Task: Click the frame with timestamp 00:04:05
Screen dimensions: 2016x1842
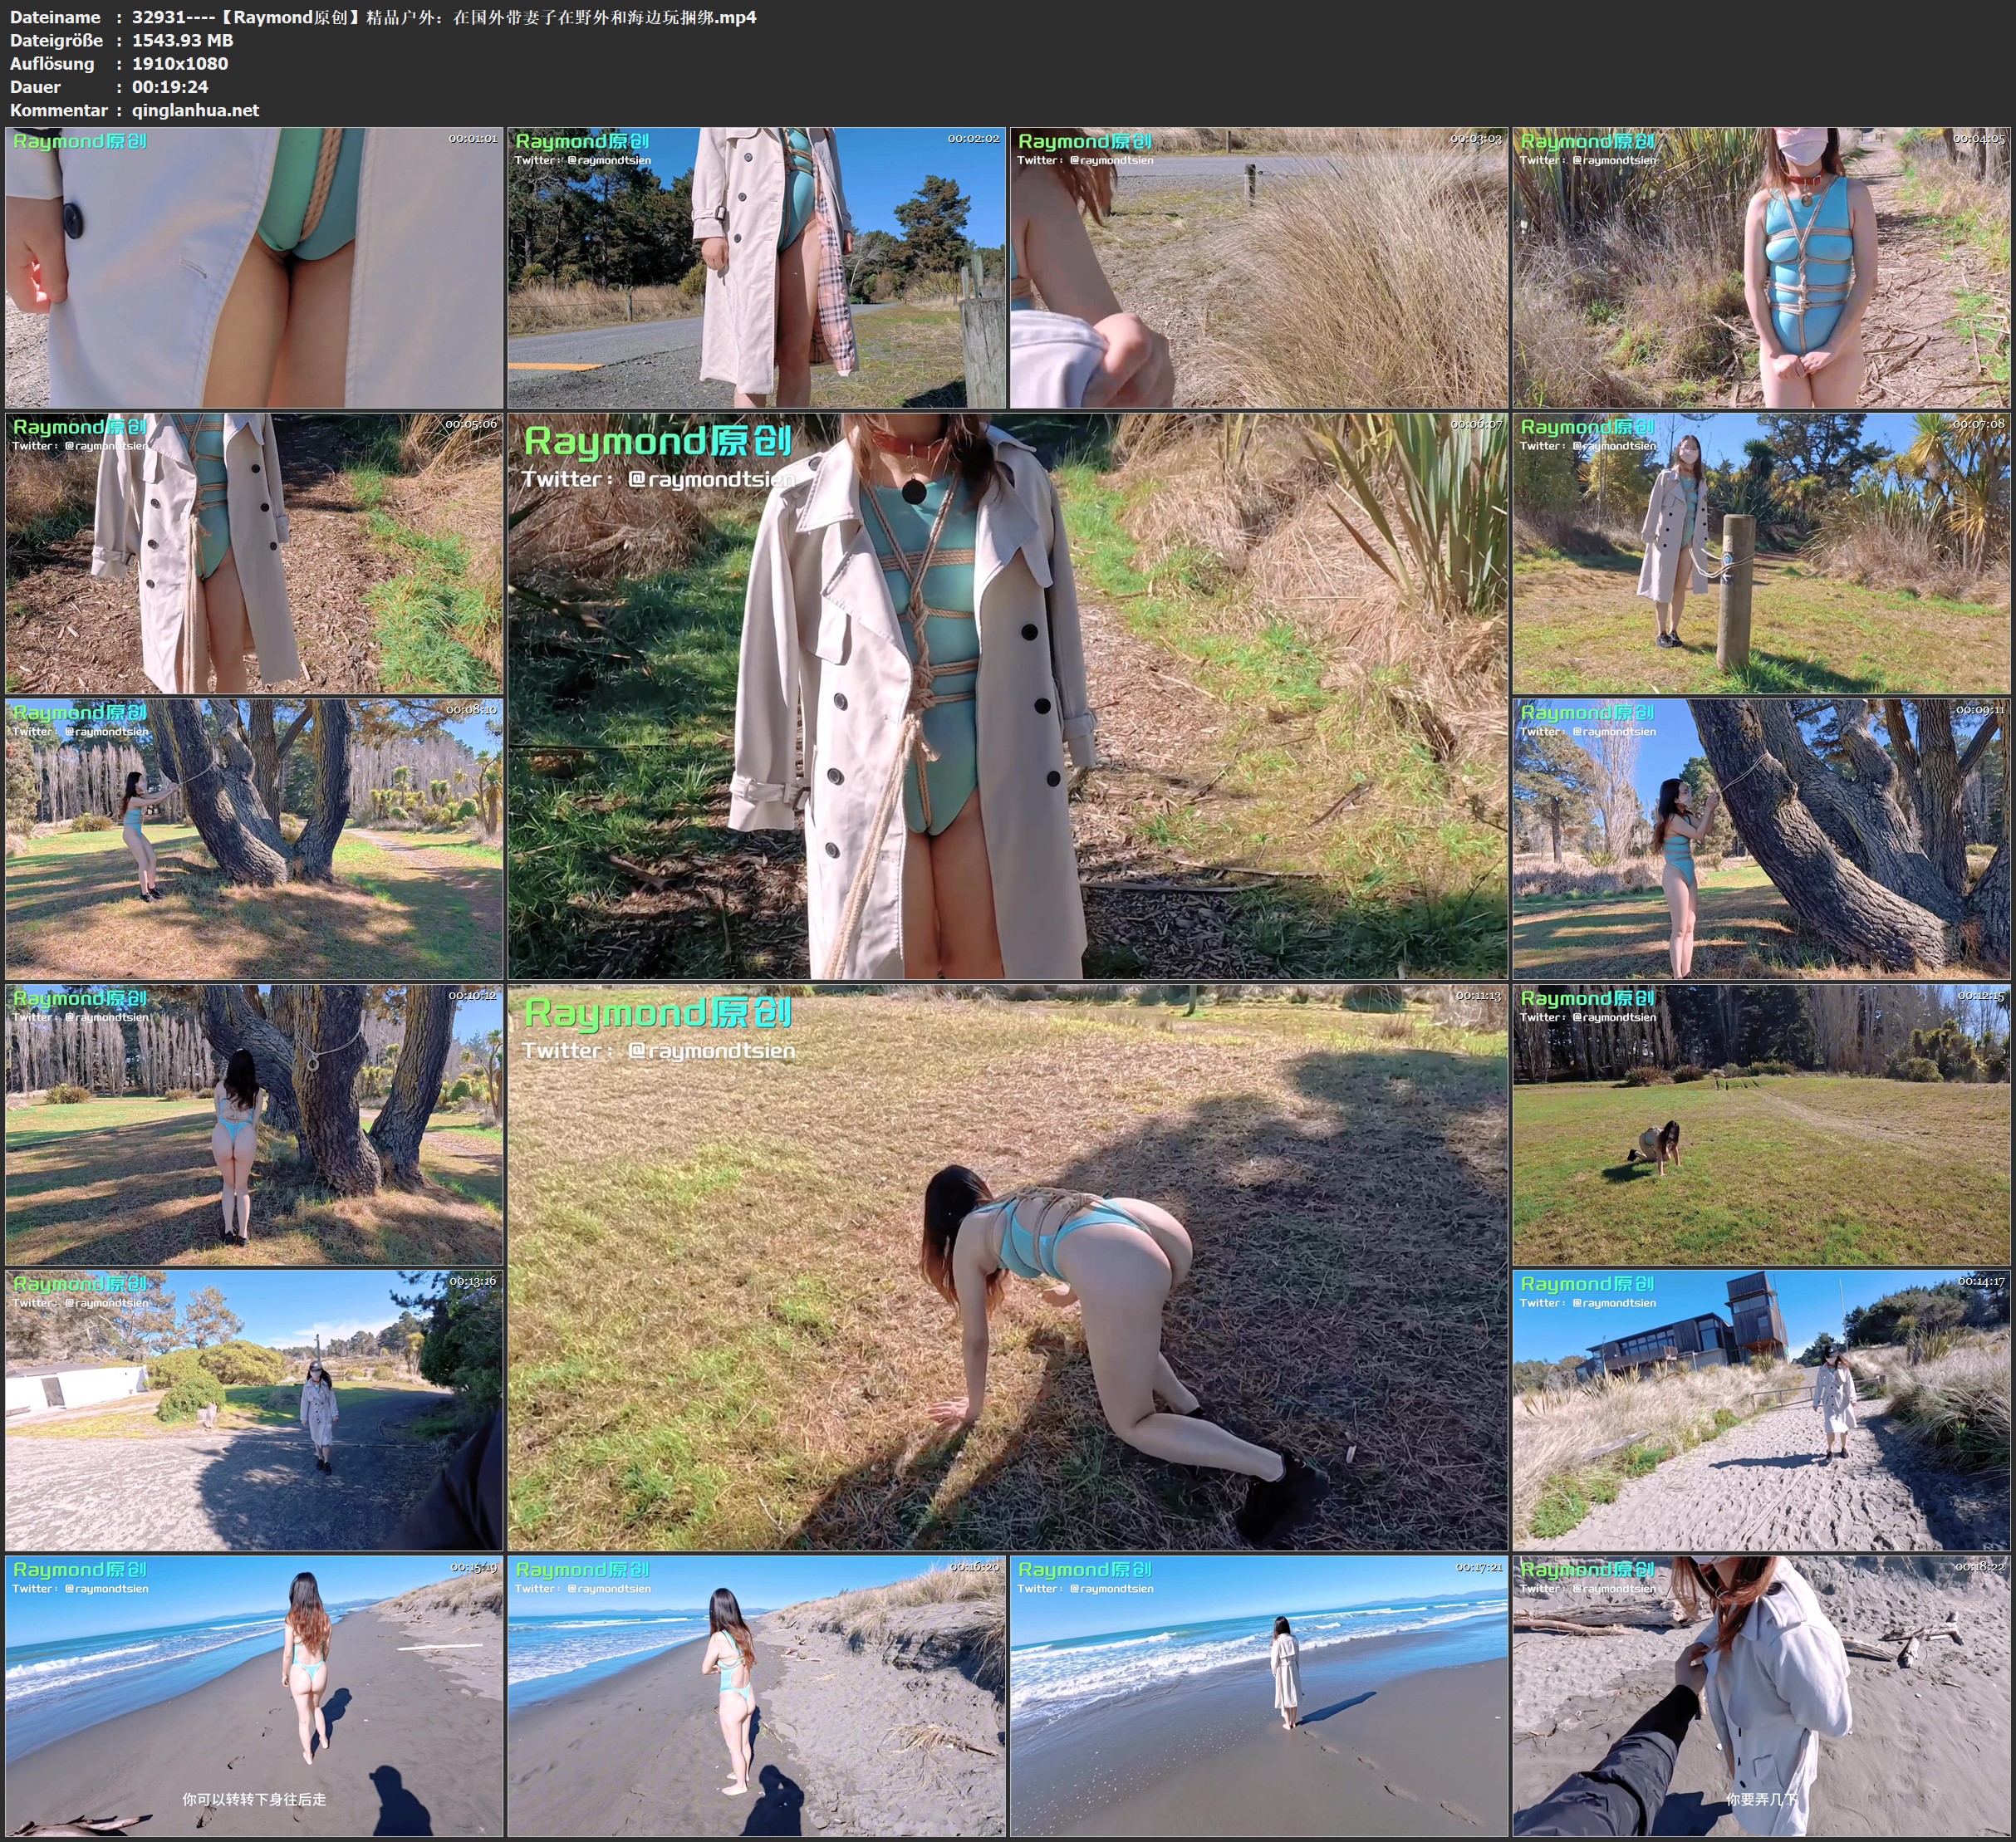Action: [1761, 267]
